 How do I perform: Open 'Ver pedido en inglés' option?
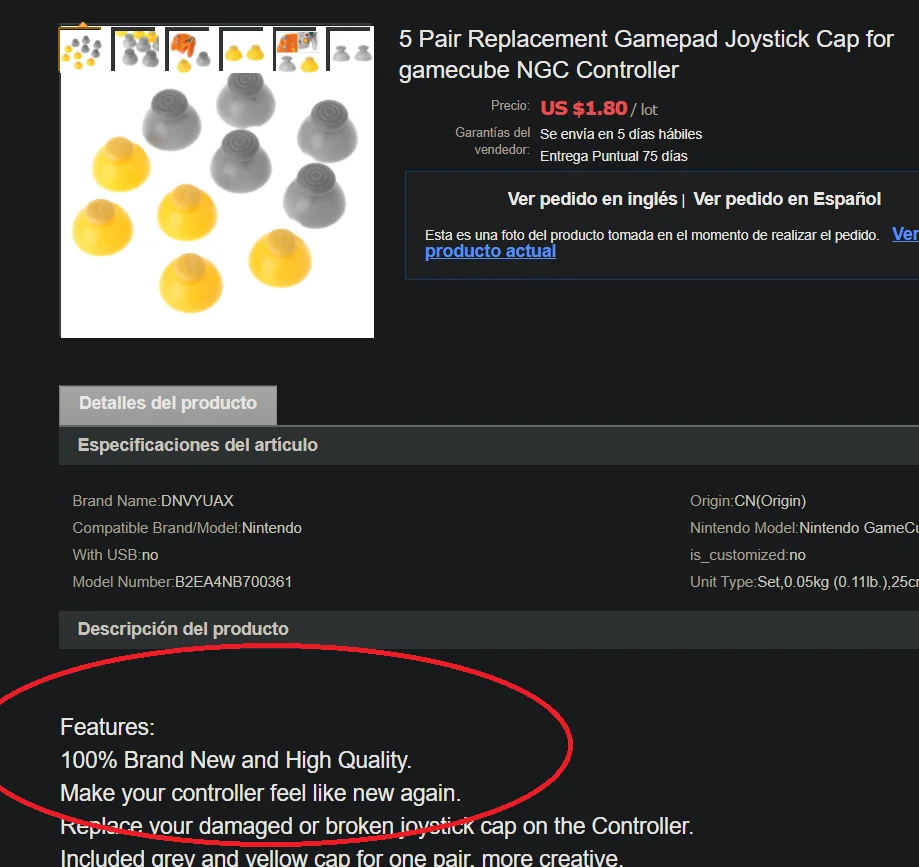click(592, 199)
